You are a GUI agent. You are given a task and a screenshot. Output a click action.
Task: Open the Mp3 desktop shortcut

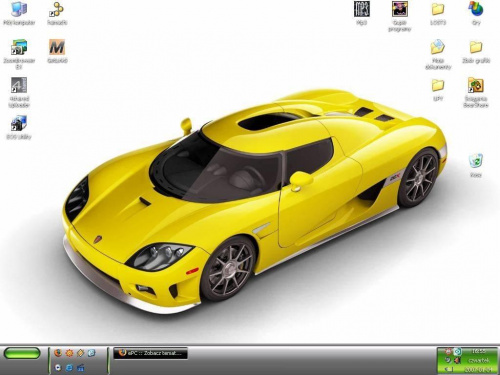tap(362, 13)
